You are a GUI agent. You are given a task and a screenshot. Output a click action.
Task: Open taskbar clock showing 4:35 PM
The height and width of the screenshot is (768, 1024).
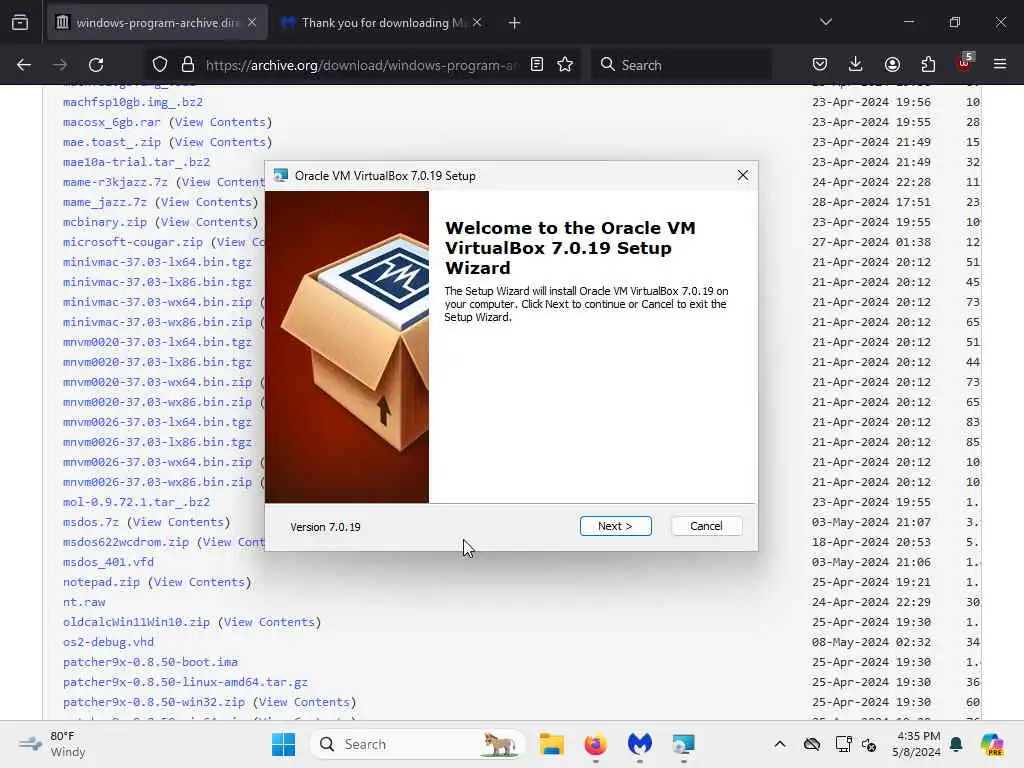[x=917, y=744]
